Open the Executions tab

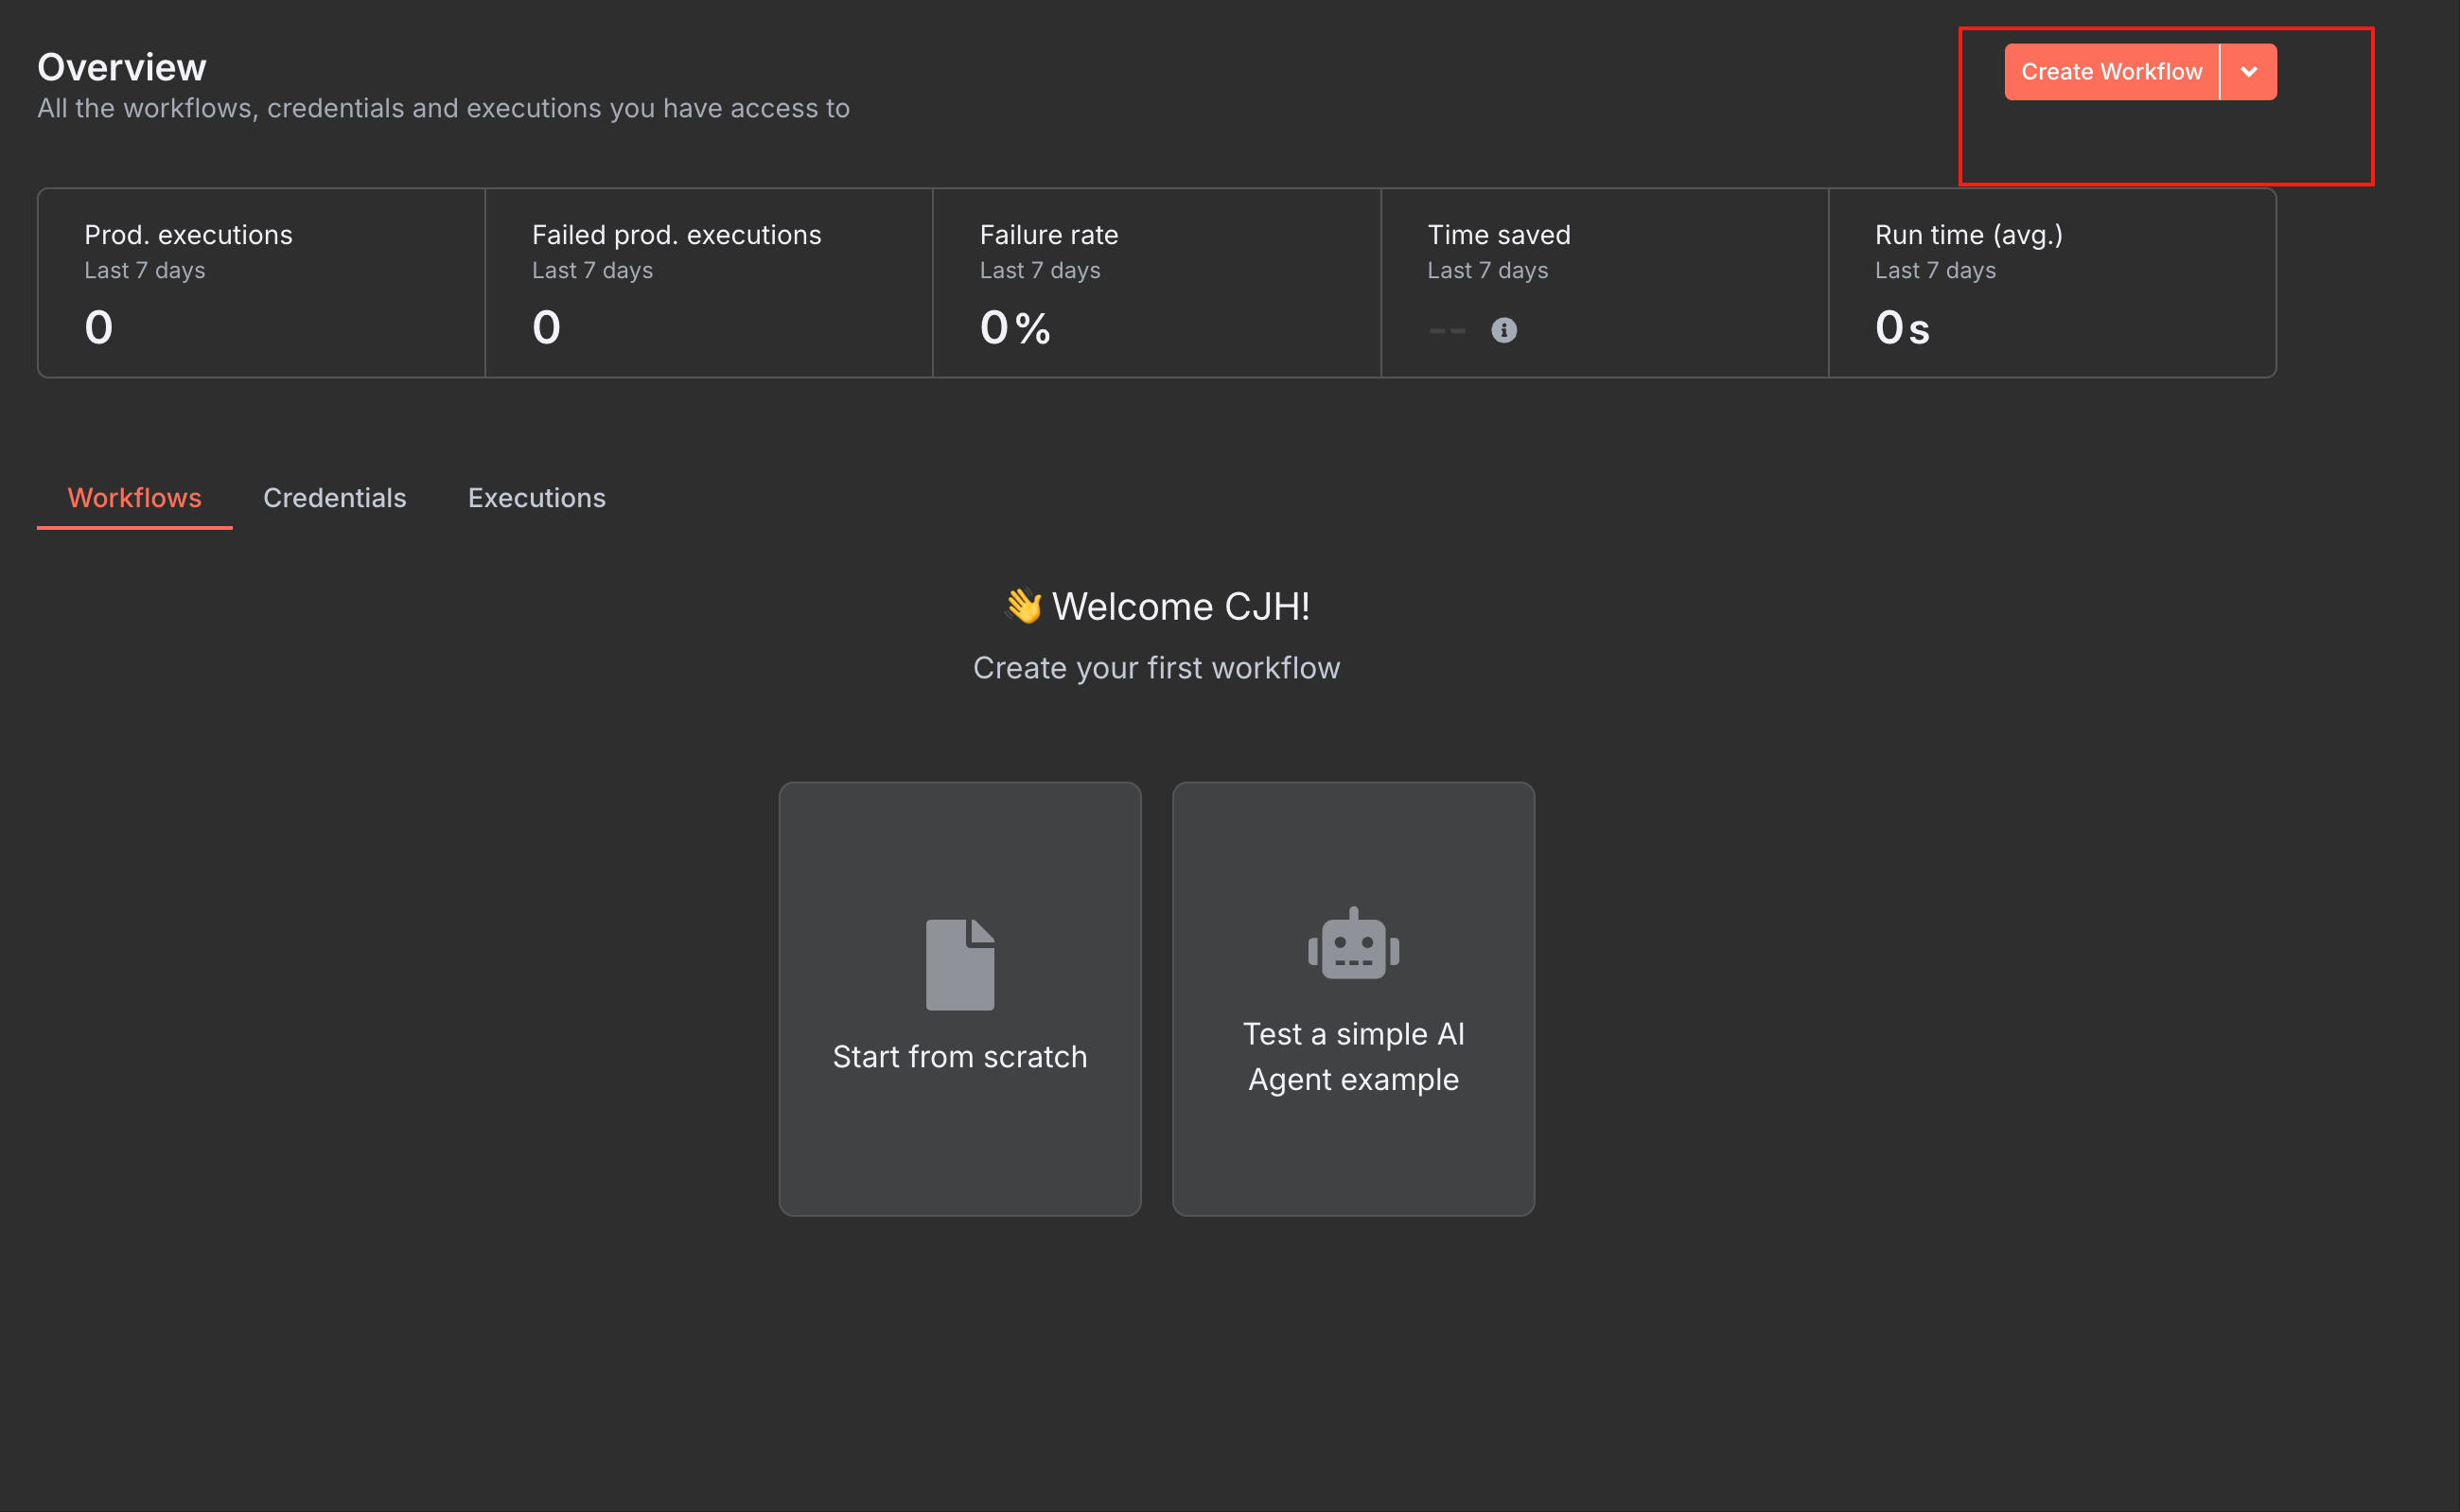coord(536,498)
